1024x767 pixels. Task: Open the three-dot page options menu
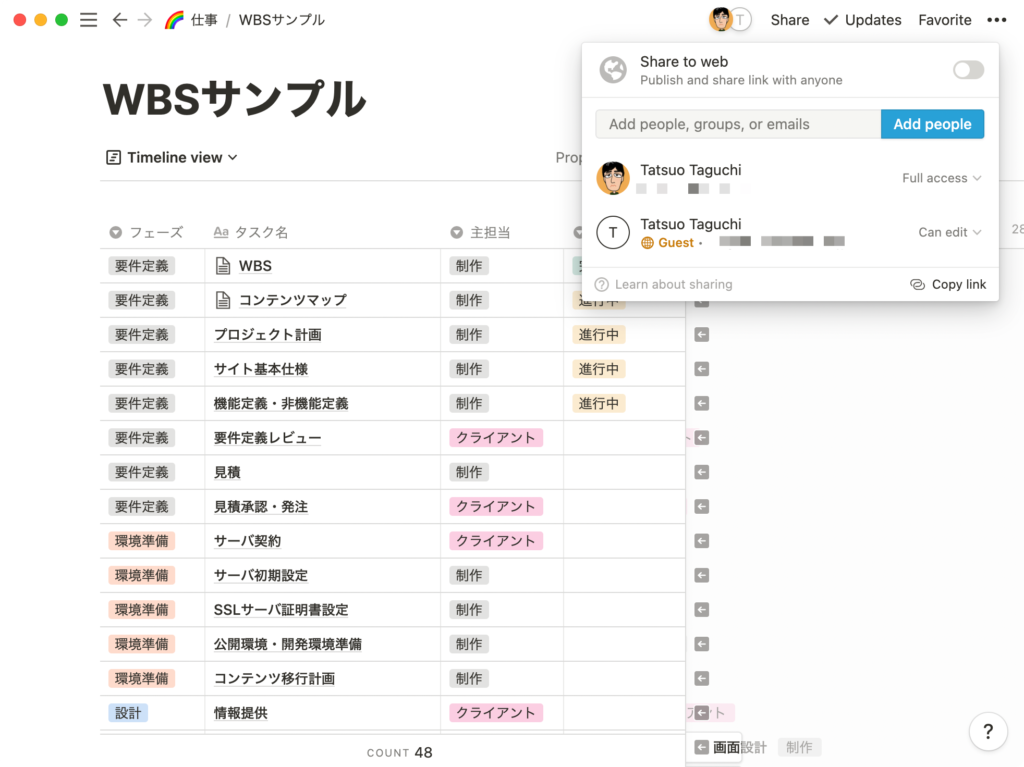point(996,20)
